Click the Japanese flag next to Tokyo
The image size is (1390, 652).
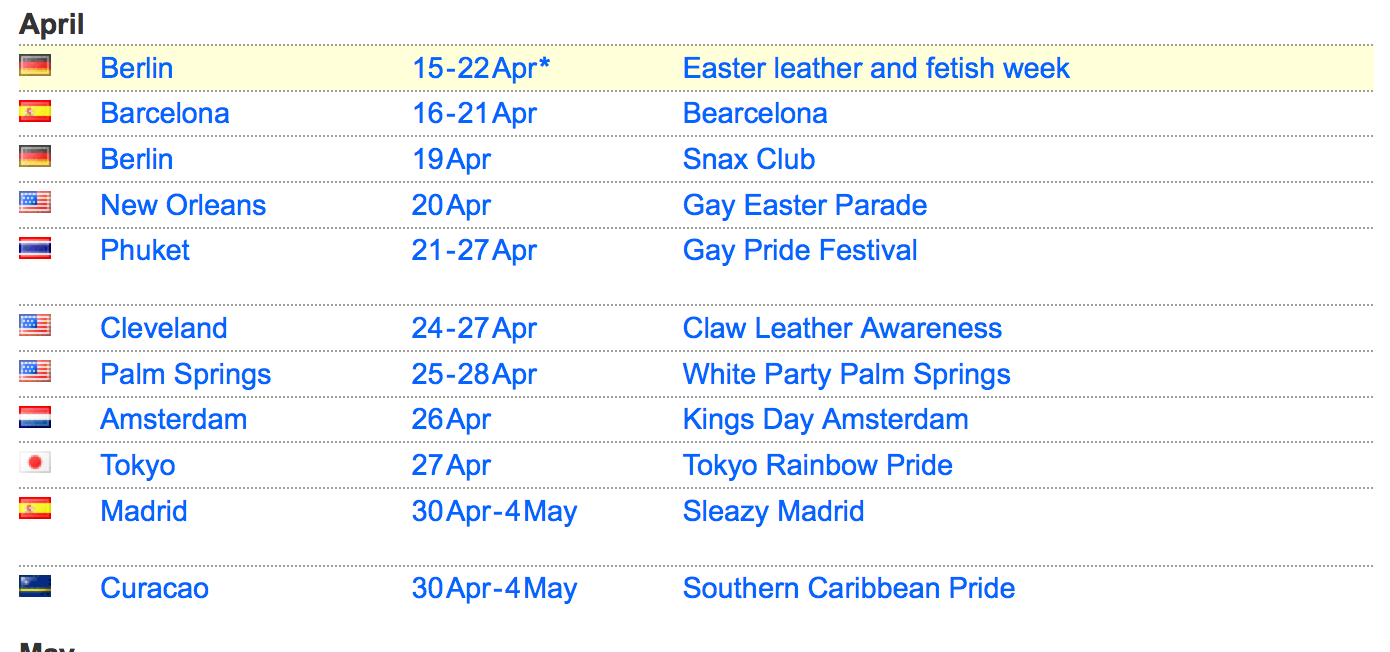(x=35, y=463)
